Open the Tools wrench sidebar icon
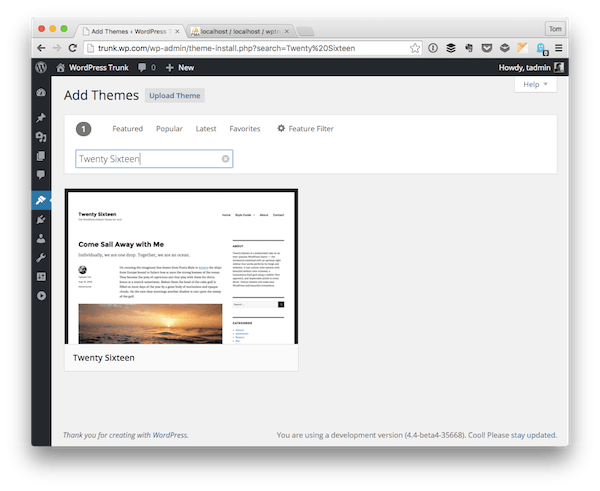 point(41,258)
